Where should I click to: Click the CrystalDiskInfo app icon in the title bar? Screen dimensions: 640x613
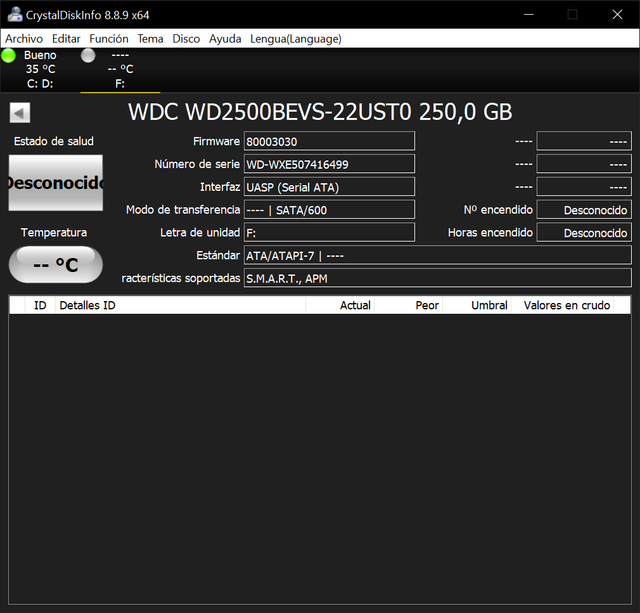click(x=15, y=15)
